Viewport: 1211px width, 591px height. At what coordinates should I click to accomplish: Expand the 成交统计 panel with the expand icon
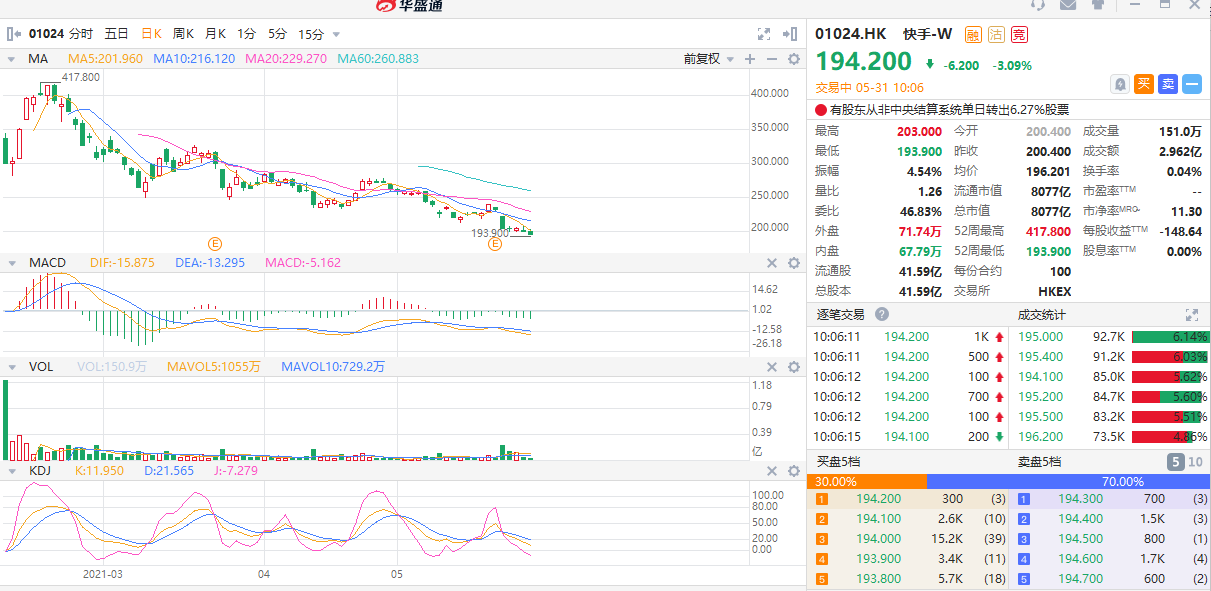tap(1191, 314)
